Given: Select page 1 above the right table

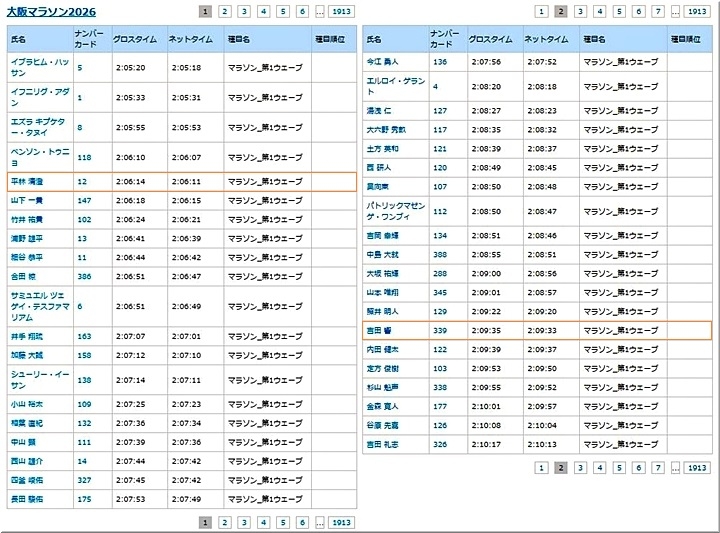Looking at the screenshot, I should 541,12.
